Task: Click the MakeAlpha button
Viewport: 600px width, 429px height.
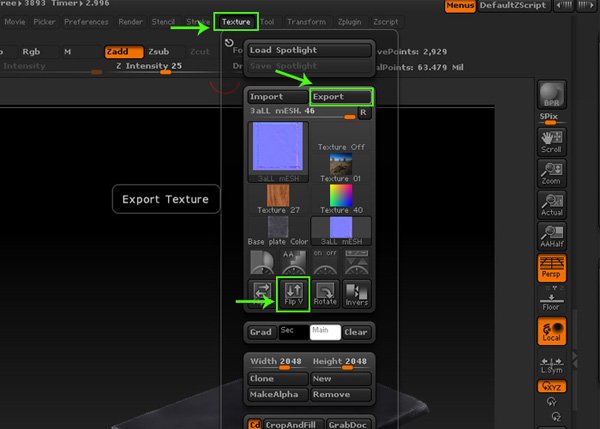Action: coord(278,394)
